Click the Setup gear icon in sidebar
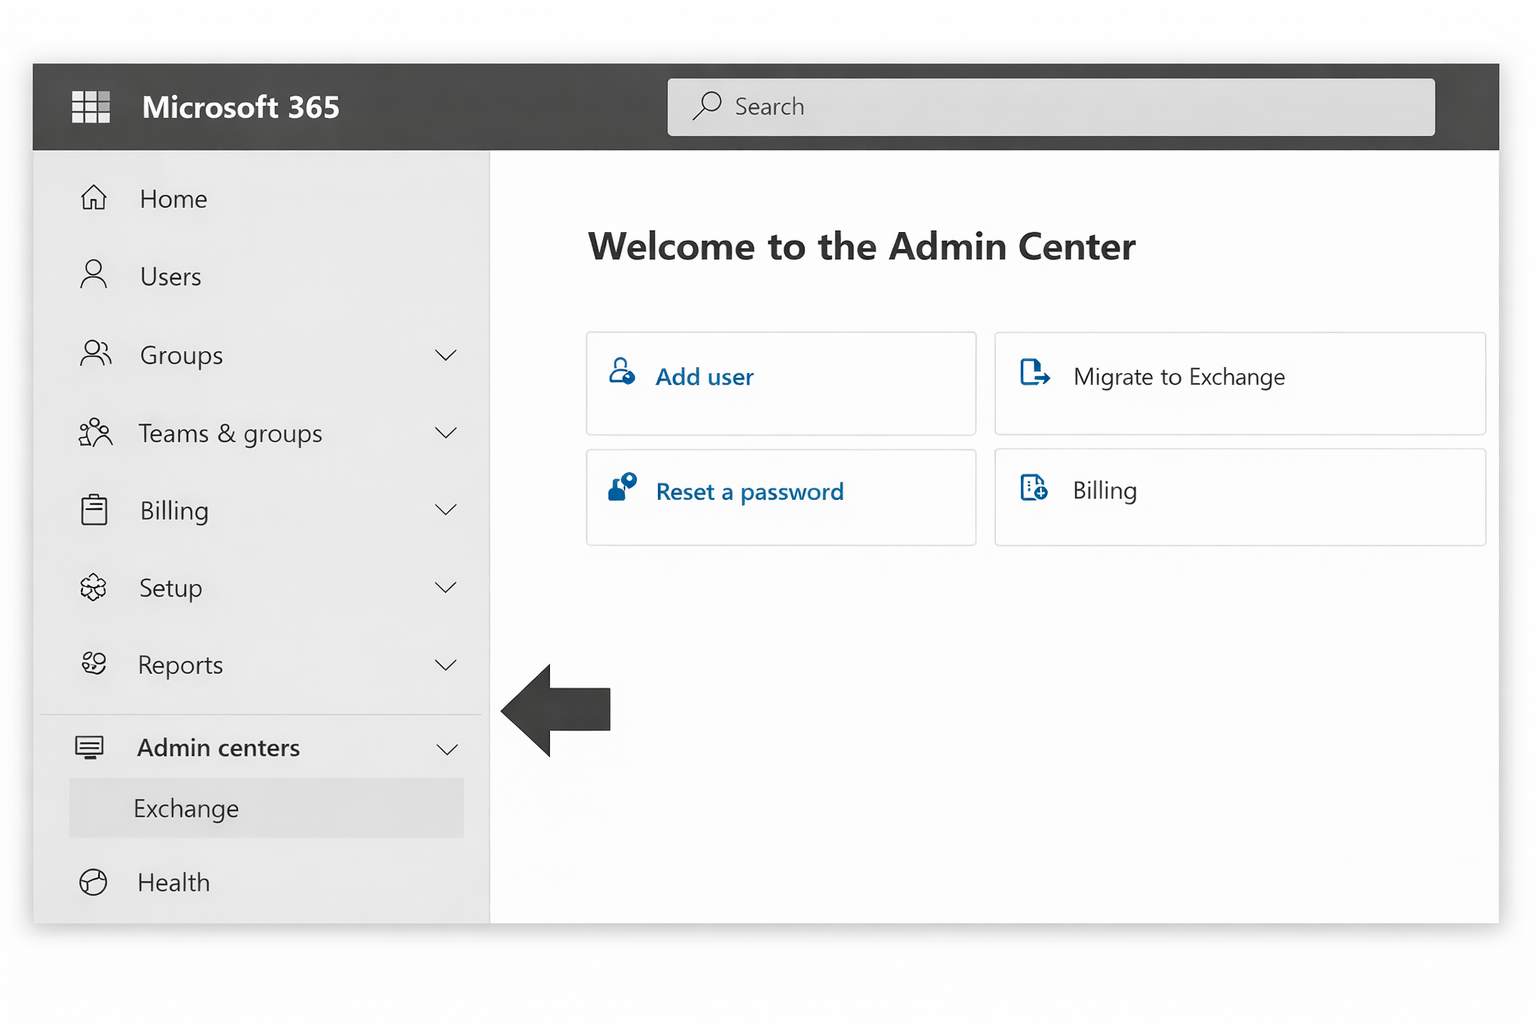The image size is (1536, 1024). click(x=93, y=587)
